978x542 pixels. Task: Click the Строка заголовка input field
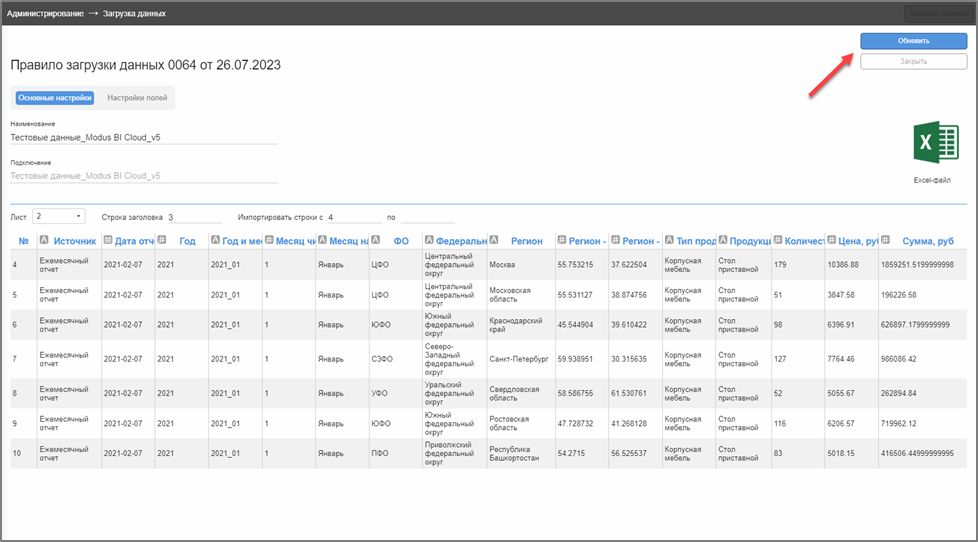[194, 216]
